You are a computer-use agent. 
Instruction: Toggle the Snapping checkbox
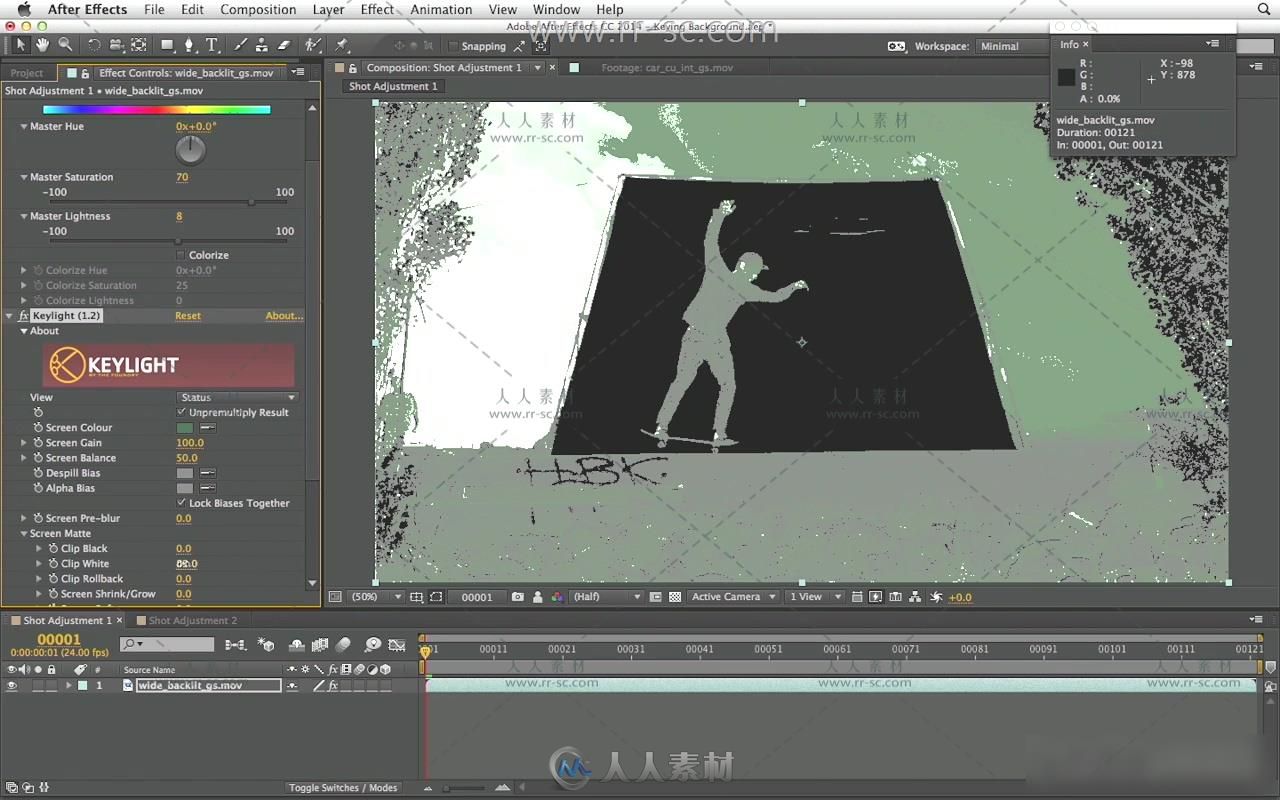(453, 46)
